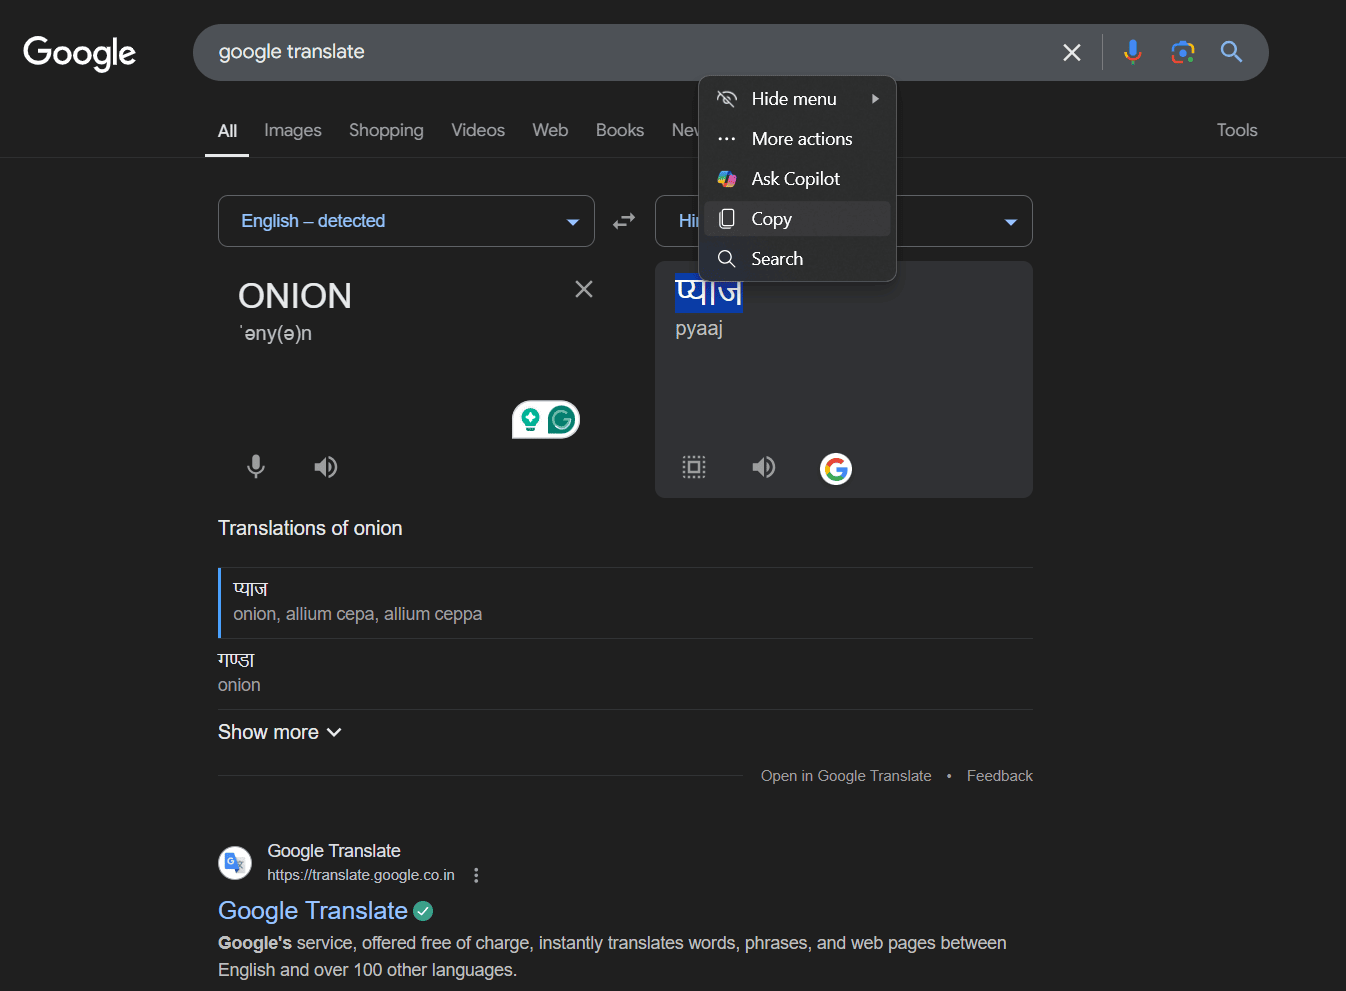Clear the ONION source text

point(584,289)
